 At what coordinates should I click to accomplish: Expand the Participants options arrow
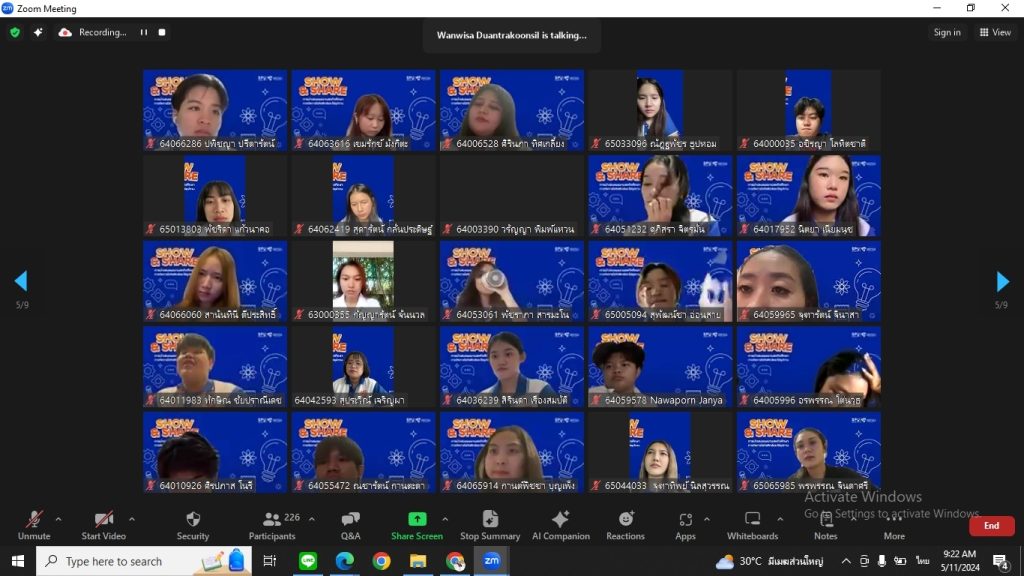pyautogui.click(x=312, y=520)
